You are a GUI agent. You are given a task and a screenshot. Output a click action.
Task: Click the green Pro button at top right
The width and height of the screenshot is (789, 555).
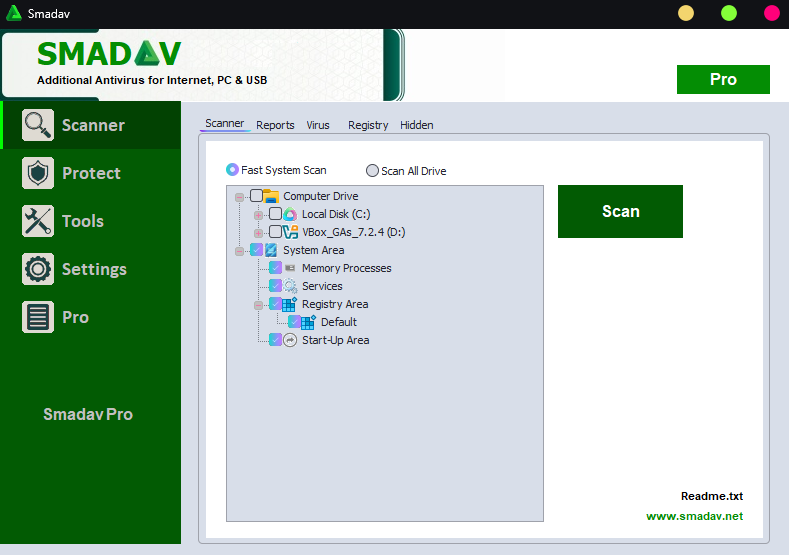(723, 79)
